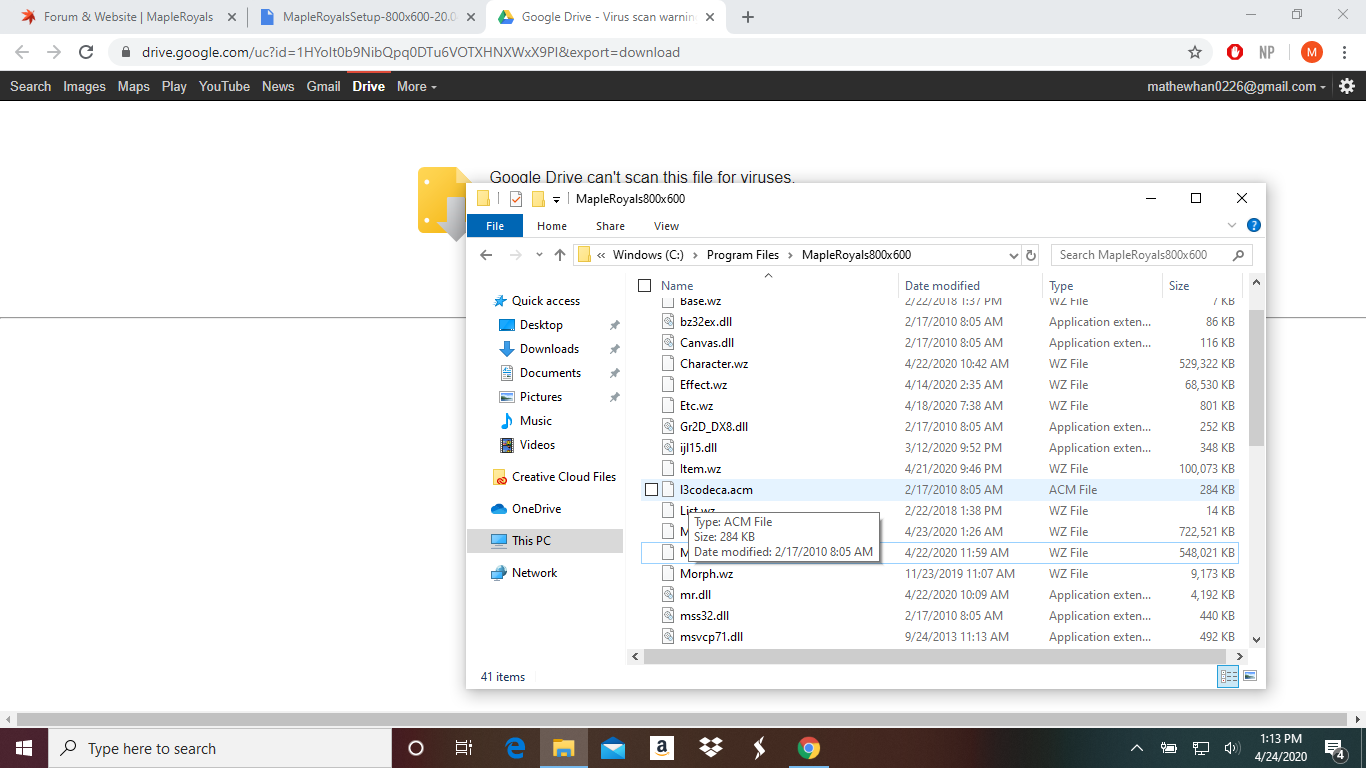Open the Action Center notifications icon
This screenshot has height=768, width=1366.
(1334, 748)
